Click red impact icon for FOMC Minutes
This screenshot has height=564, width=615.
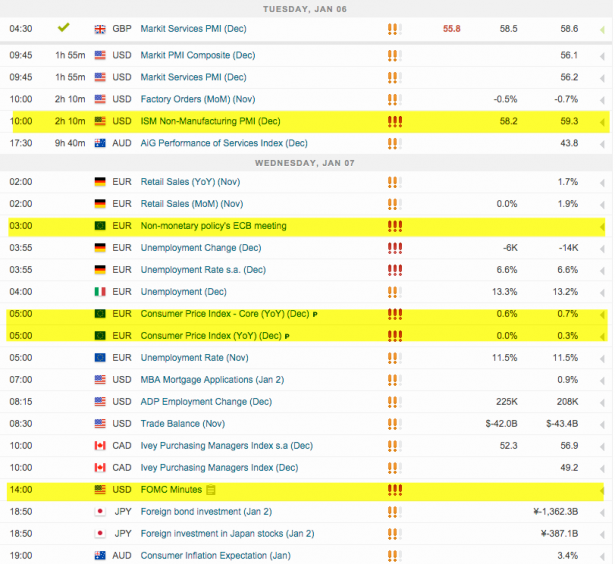(395, 489)
